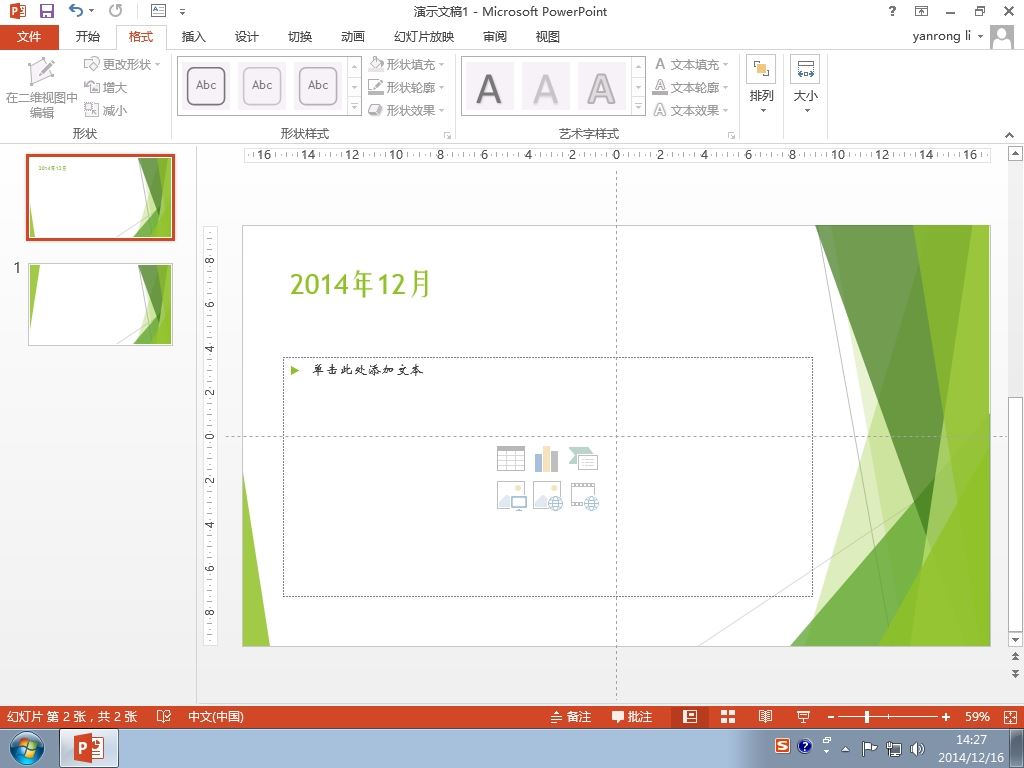Click the 2014年12月 title text
1024x768 pixels.
coord(360,284)
